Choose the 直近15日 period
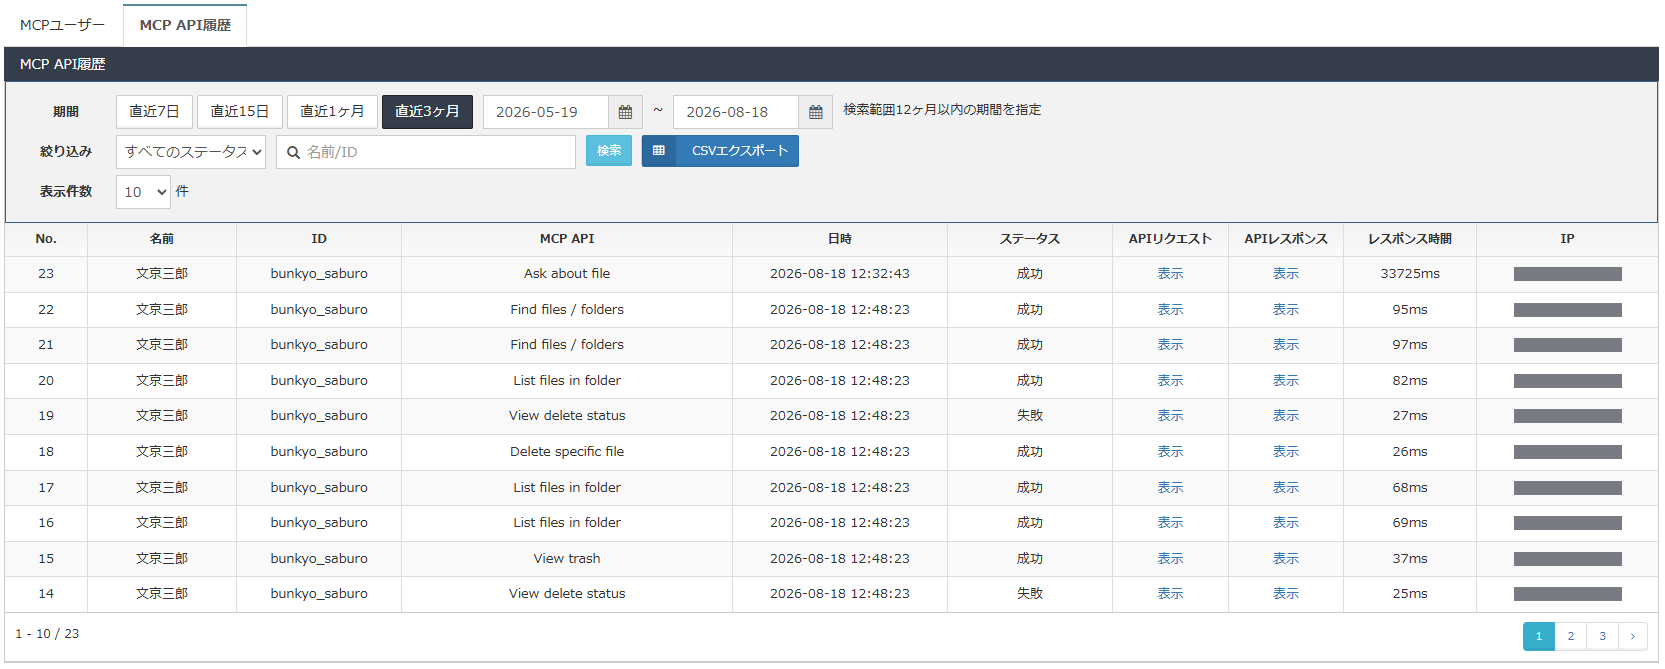This screenshot has width=1665, height=669. click(x=240, y=112)
